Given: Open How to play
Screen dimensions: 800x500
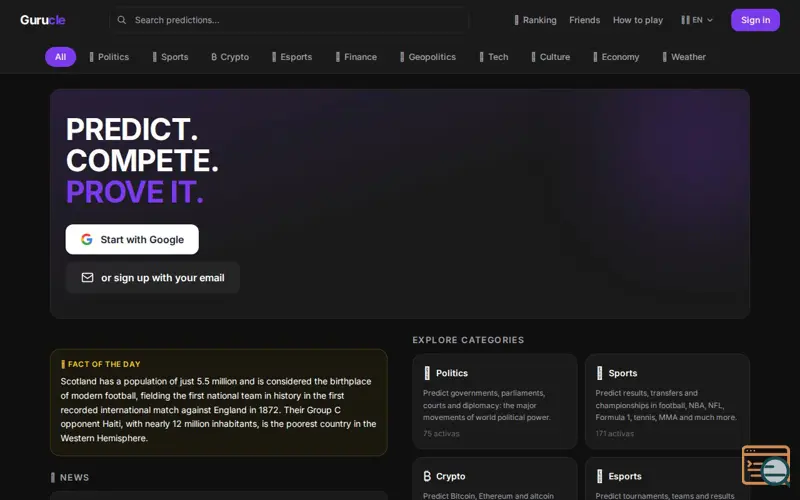Looking at the screenshot, I should click(x=638, y=20).
